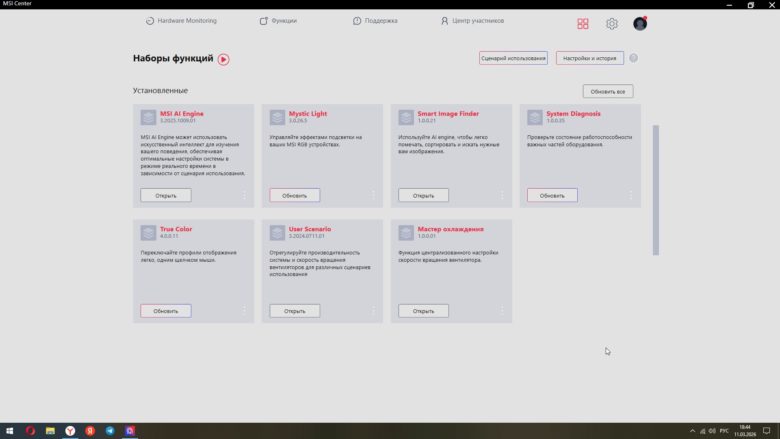Image resolution: width=780 pixels, height=439 pixels.
Task: Open Мастер охлаждения with Открыть
Action: click(423, 311)
